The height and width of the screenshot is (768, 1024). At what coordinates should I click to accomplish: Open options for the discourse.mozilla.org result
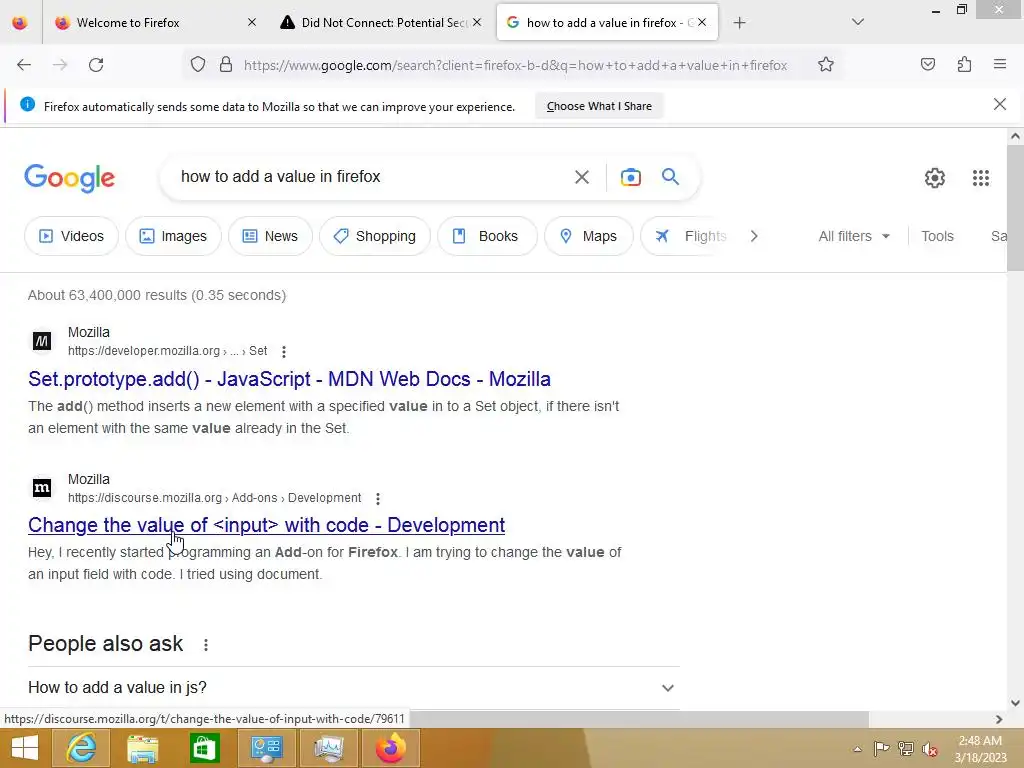click(377, 499)
